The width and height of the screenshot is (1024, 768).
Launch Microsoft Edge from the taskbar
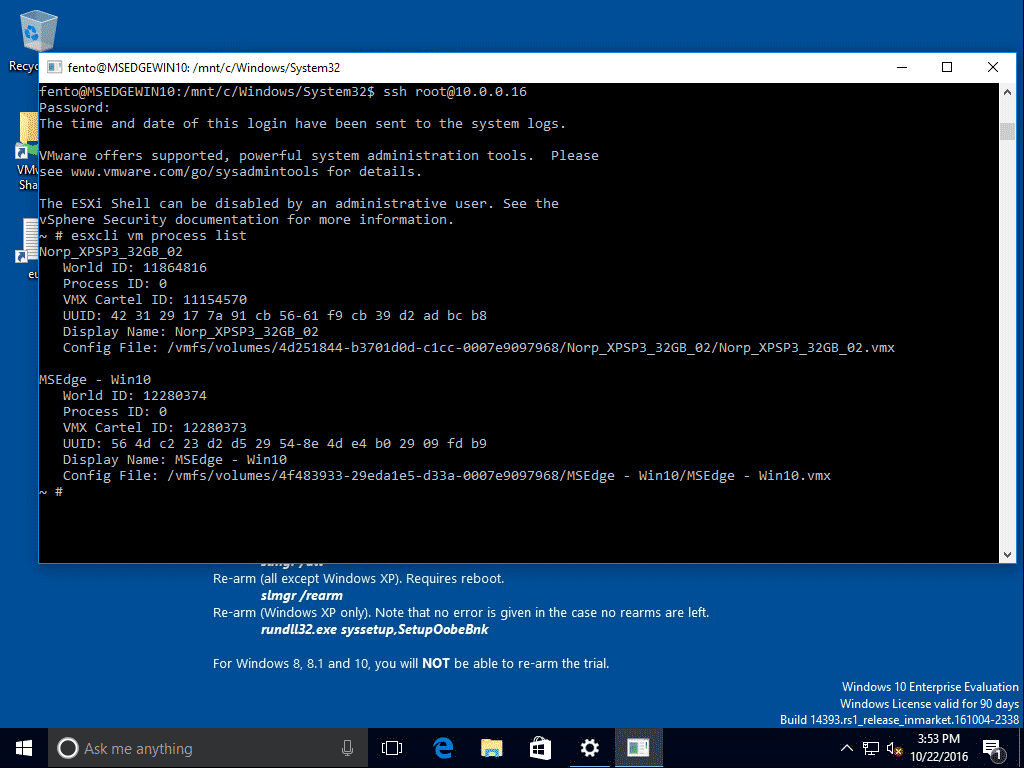pyautogui.click(x=443, y=748)
